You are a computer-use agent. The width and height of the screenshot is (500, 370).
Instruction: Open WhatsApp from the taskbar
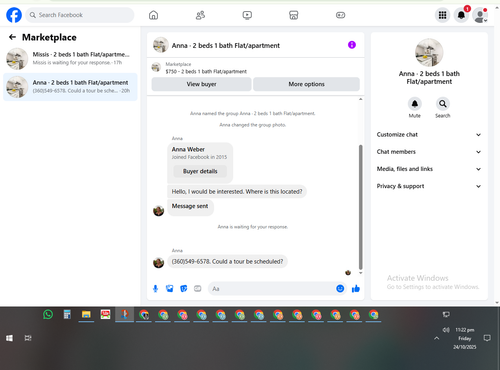pos(48,314)
